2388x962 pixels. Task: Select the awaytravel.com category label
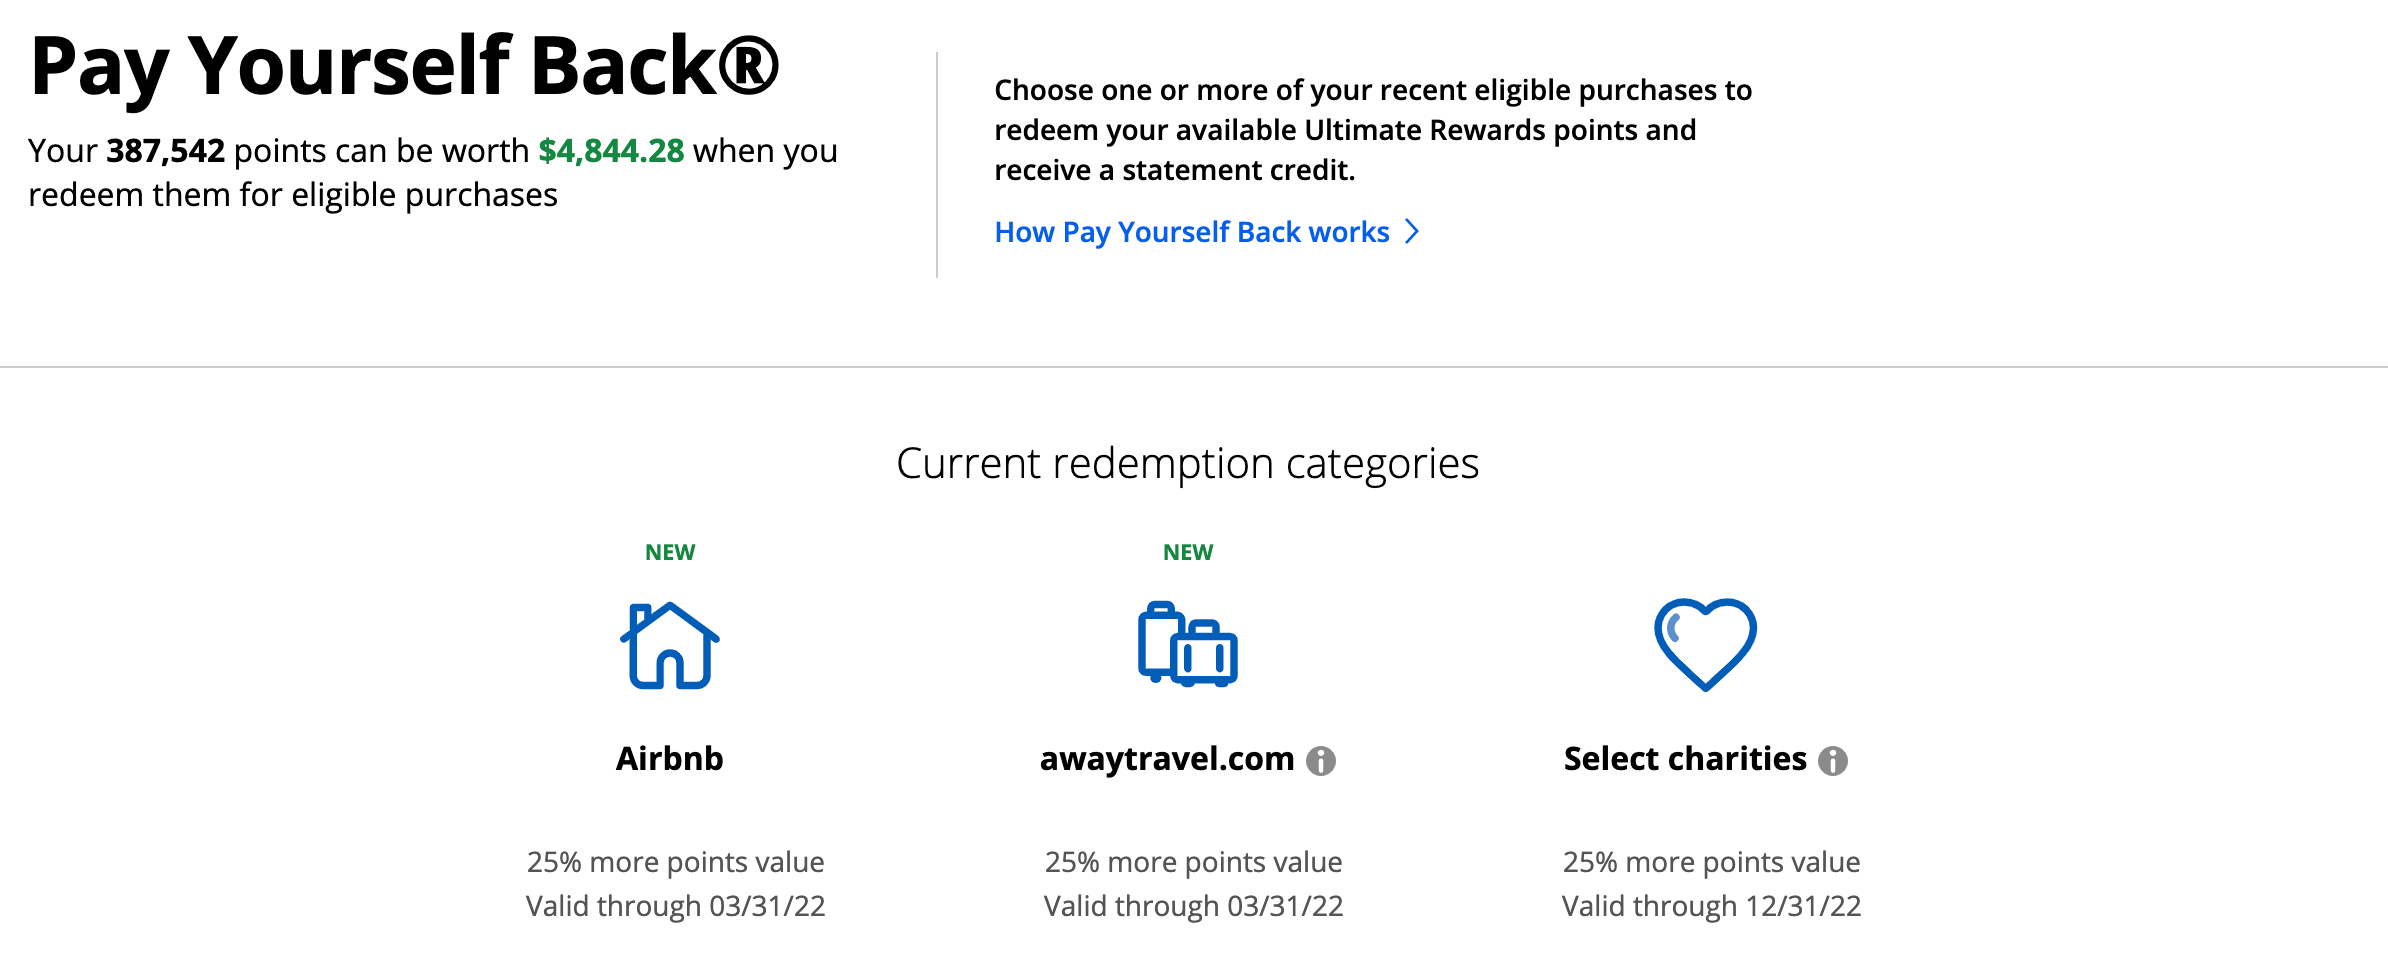click(x=1167, y=759)
